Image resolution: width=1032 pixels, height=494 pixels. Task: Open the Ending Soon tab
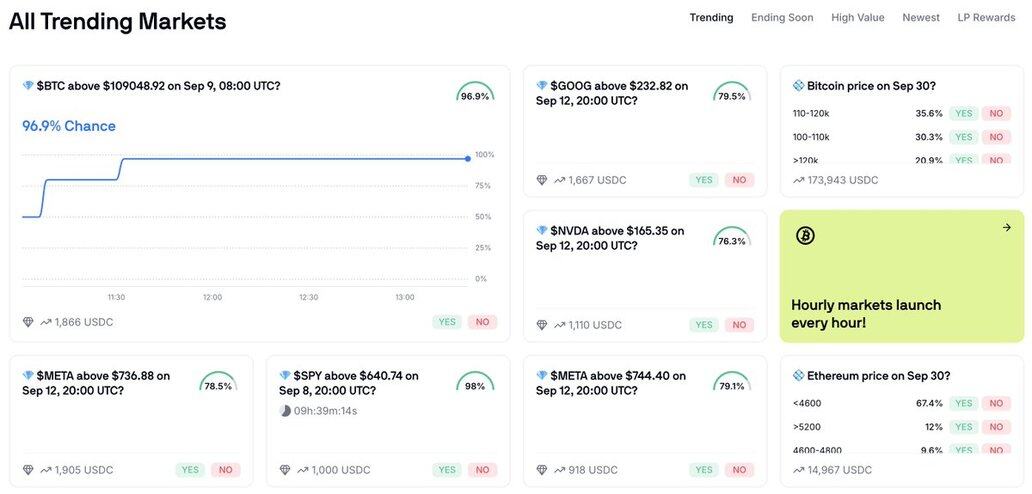(x=782, y=18)
